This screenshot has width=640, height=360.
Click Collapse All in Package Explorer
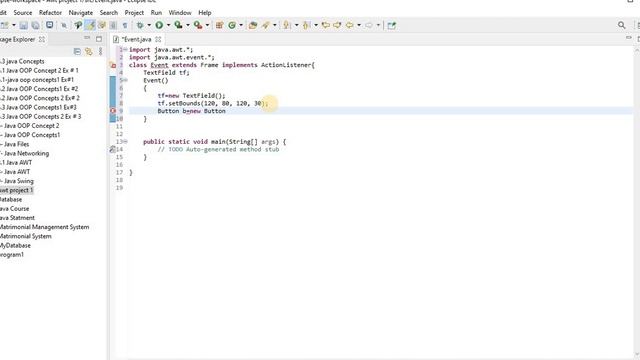(x=77, y=51)
